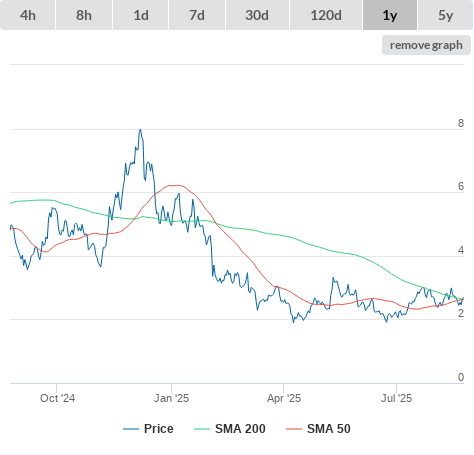Open the 120d time range
474x455 pixels.
326,15
